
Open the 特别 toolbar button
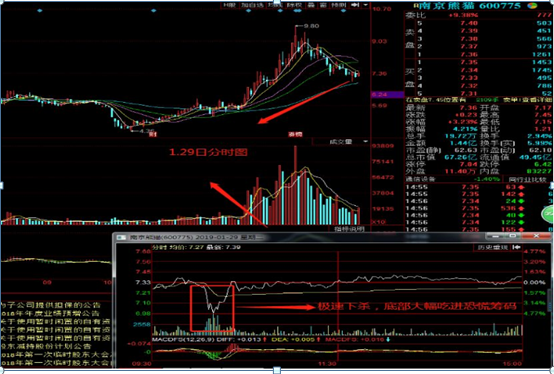point(339,5)
